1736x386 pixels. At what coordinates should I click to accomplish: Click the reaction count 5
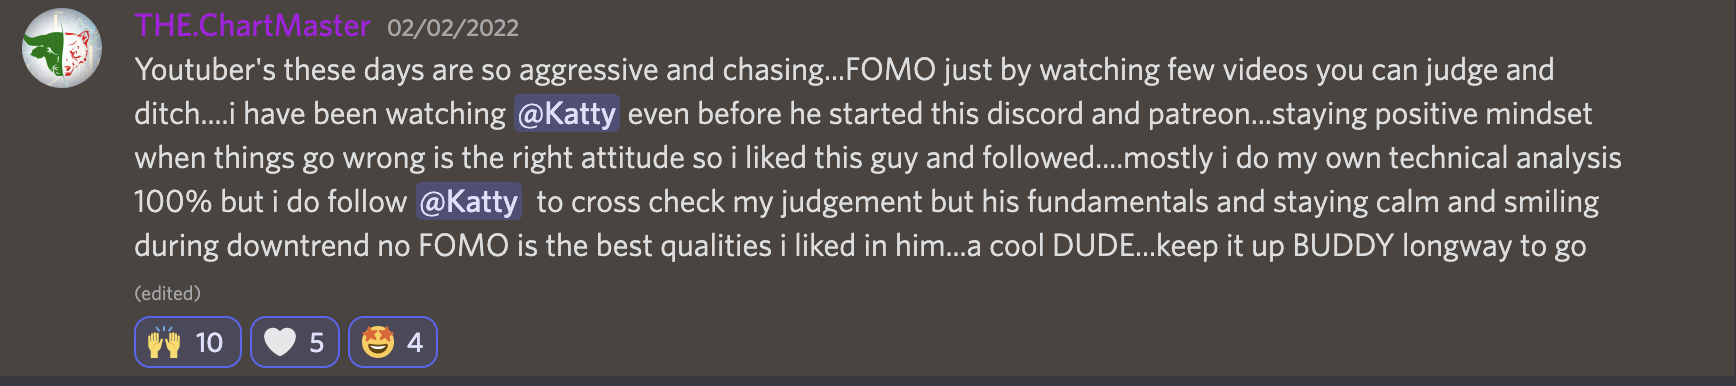[316, 343]
